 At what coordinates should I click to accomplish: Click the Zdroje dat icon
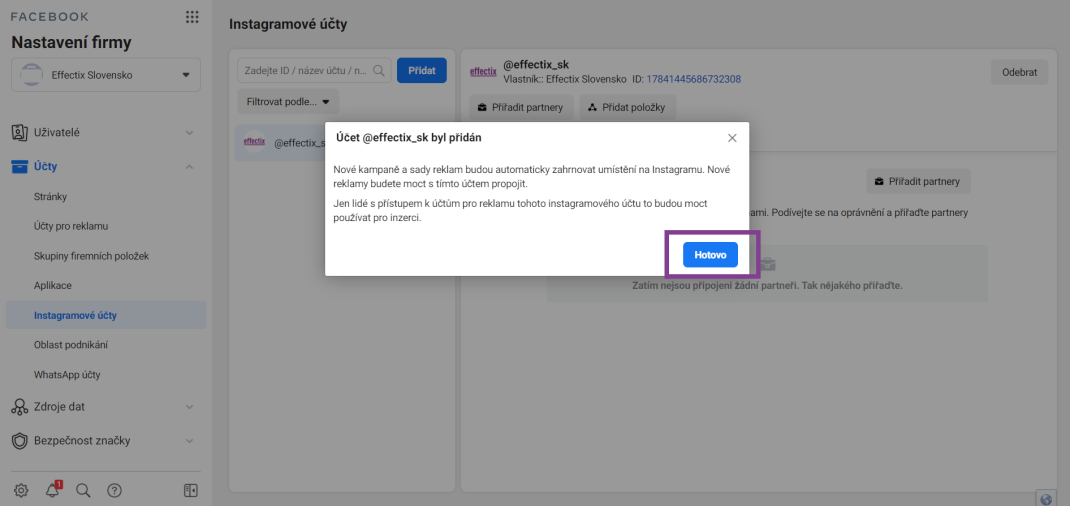coord(20,406)
